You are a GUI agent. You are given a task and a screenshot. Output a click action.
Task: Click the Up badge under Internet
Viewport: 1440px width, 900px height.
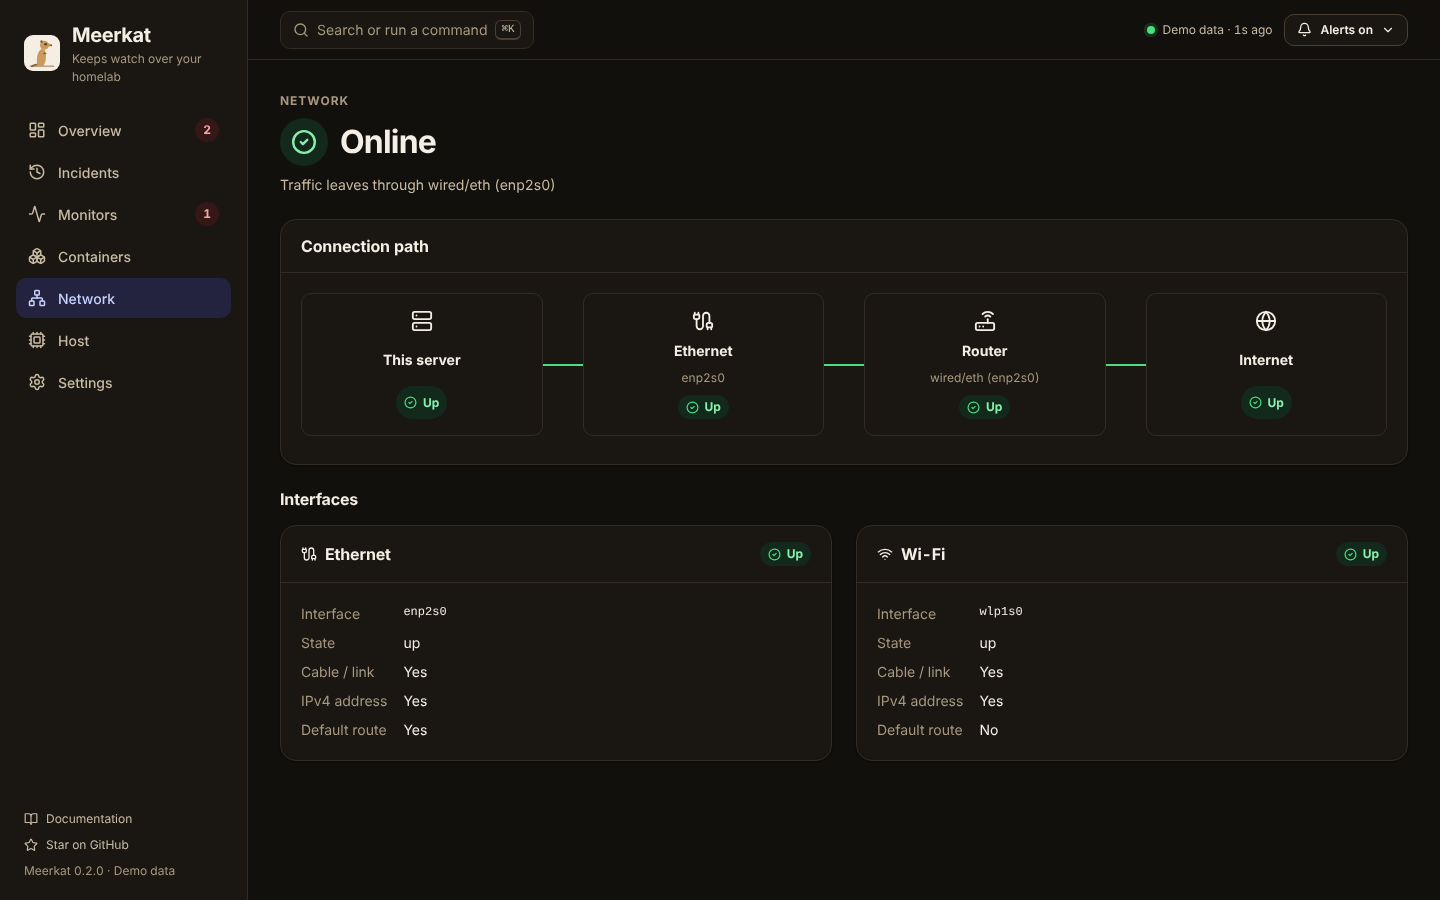(1266, 403)
